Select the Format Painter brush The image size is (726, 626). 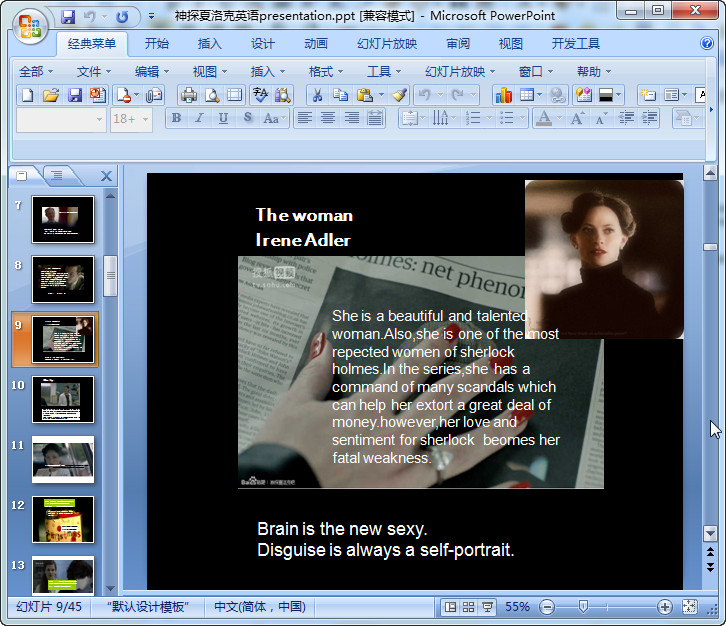point(399,95)
